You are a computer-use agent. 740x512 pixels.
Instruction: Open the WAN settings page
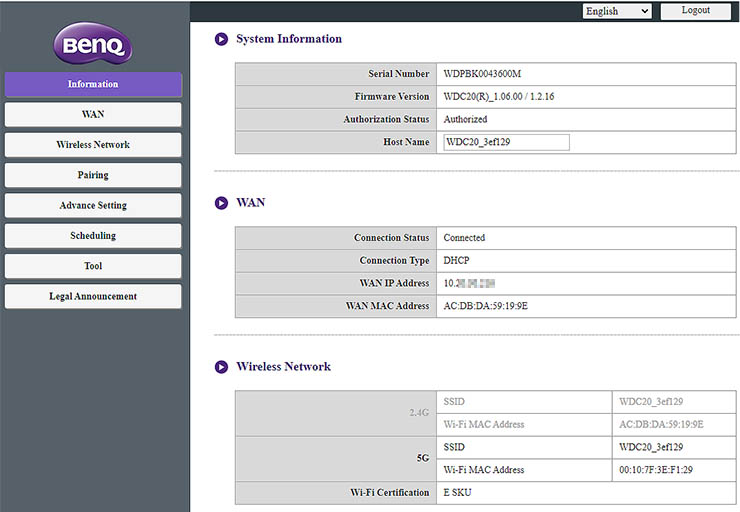tap(93, 115)
